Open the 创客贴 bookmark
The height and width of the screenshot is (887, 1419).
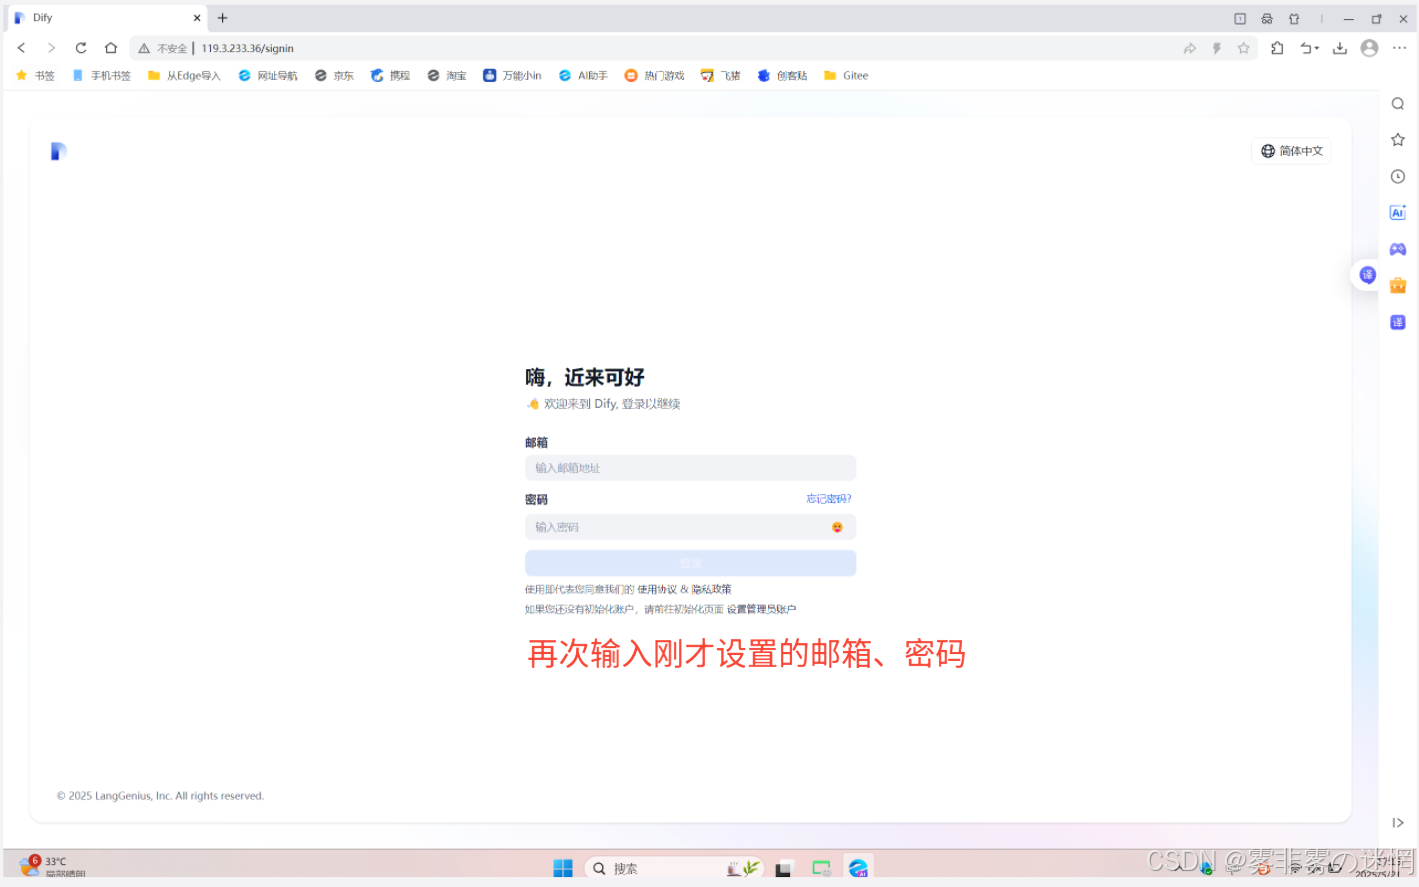click(x=782, y=76)
